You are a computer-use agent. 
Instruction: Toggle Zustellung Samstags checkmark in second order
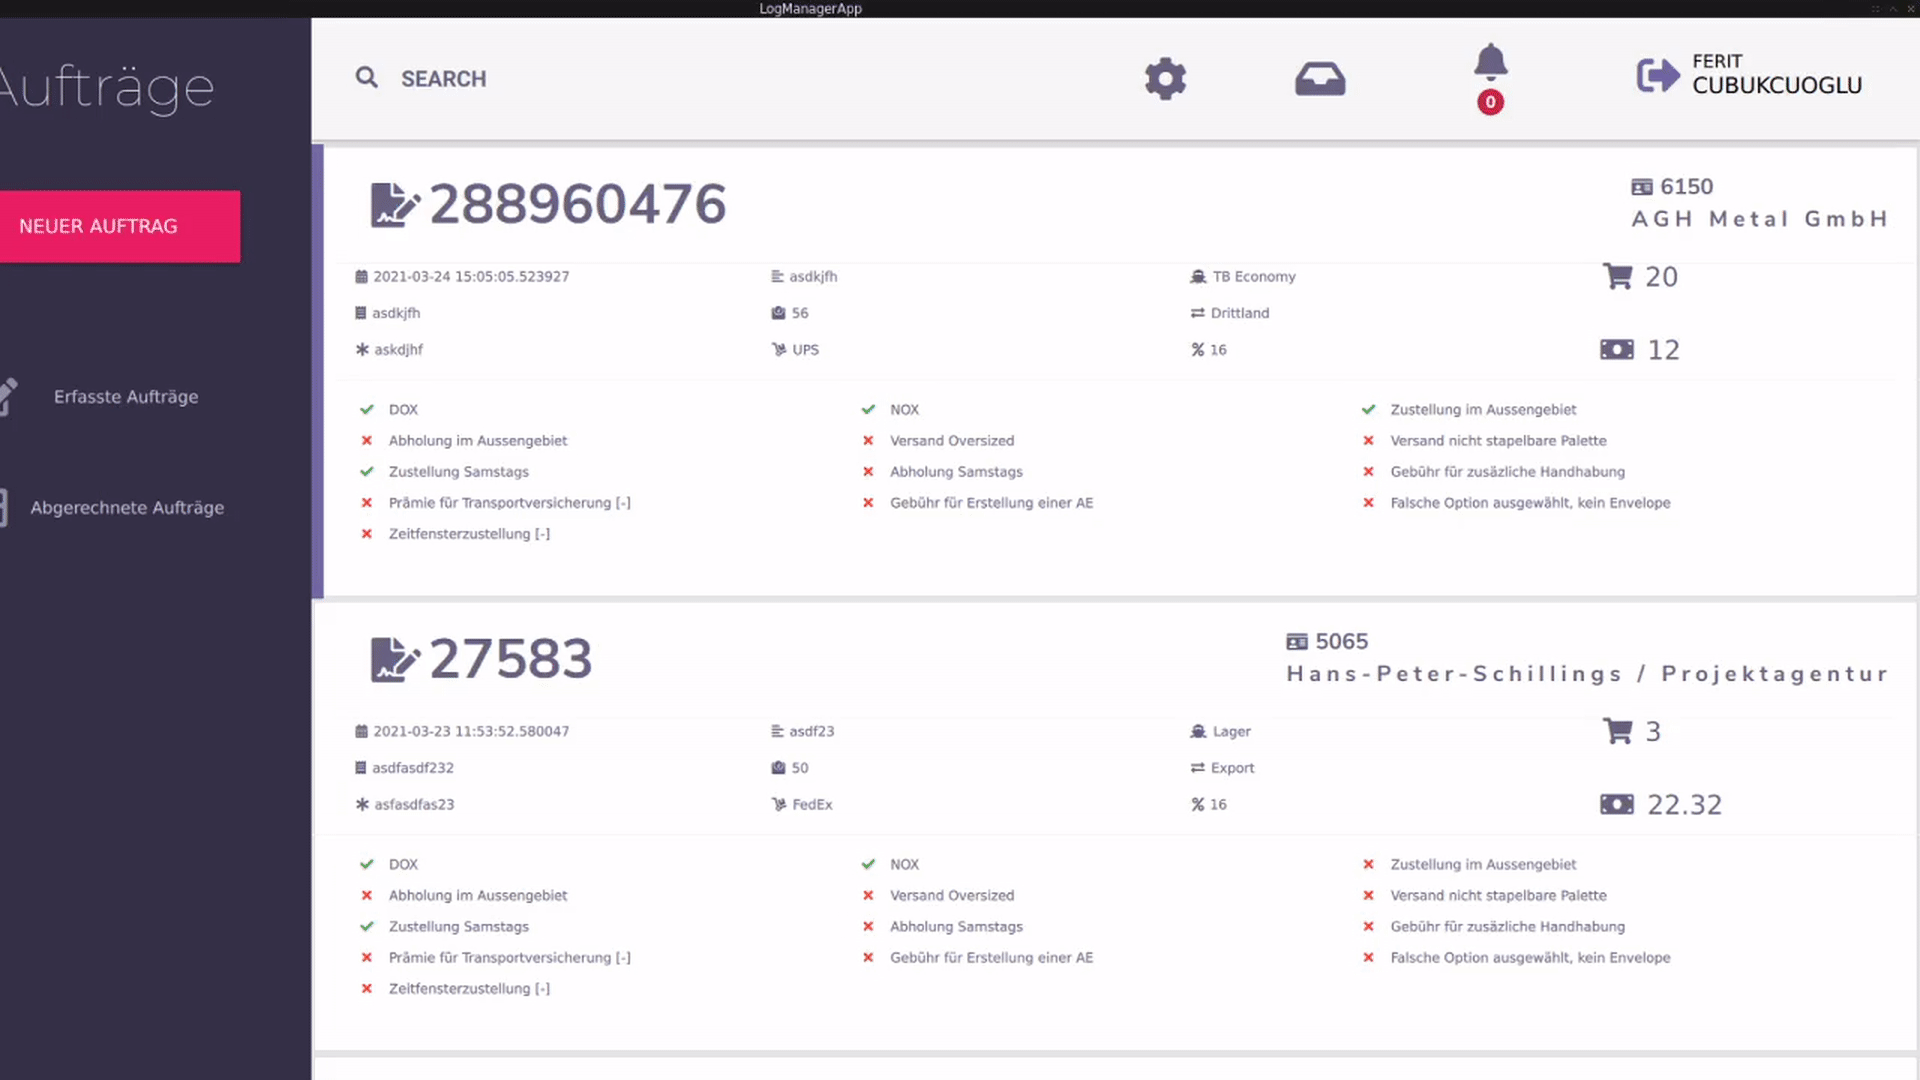(367, 927)
